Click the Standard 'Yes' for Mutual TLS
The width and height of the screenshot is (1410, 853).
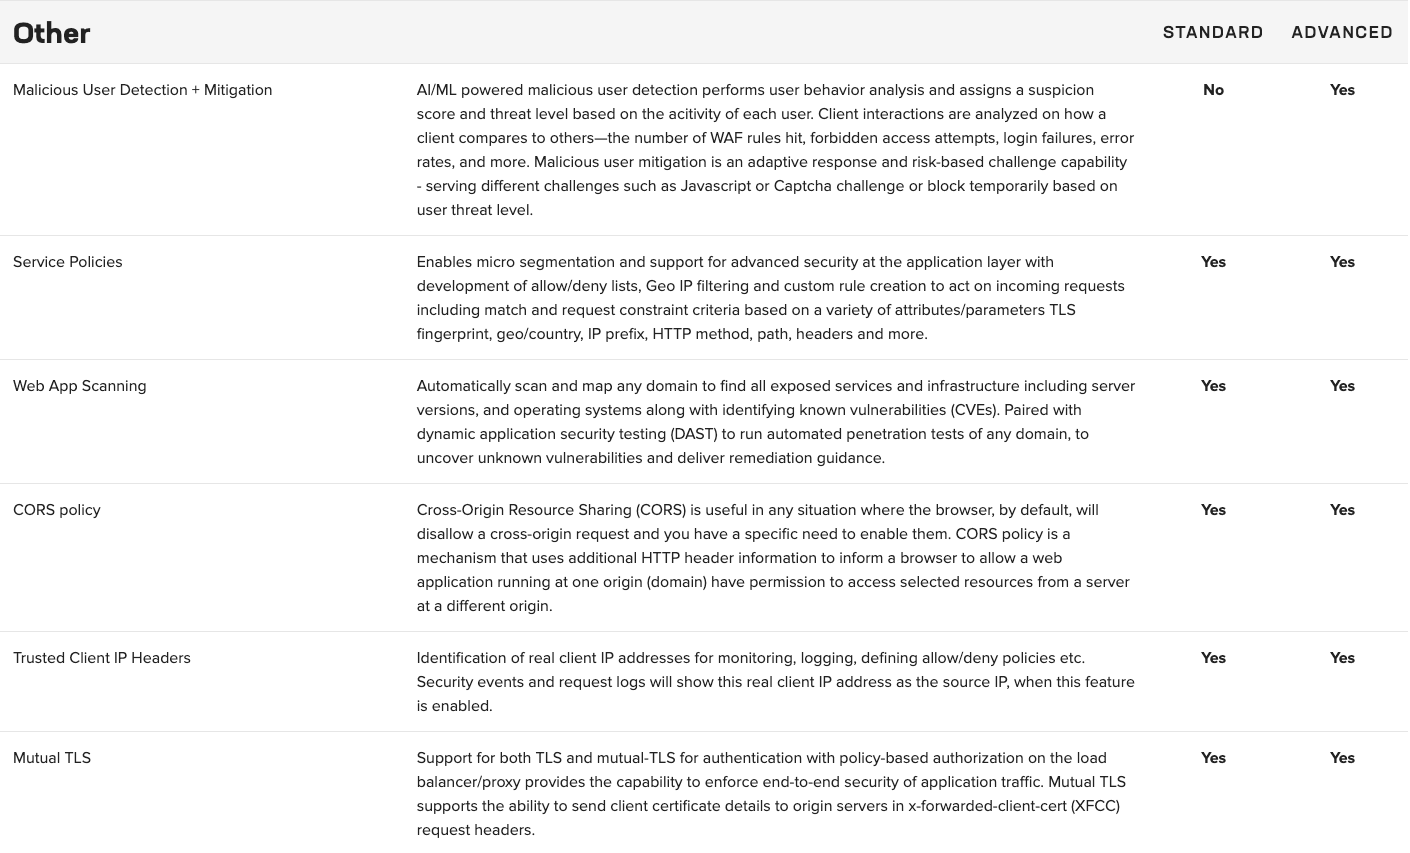point(1213,758)
